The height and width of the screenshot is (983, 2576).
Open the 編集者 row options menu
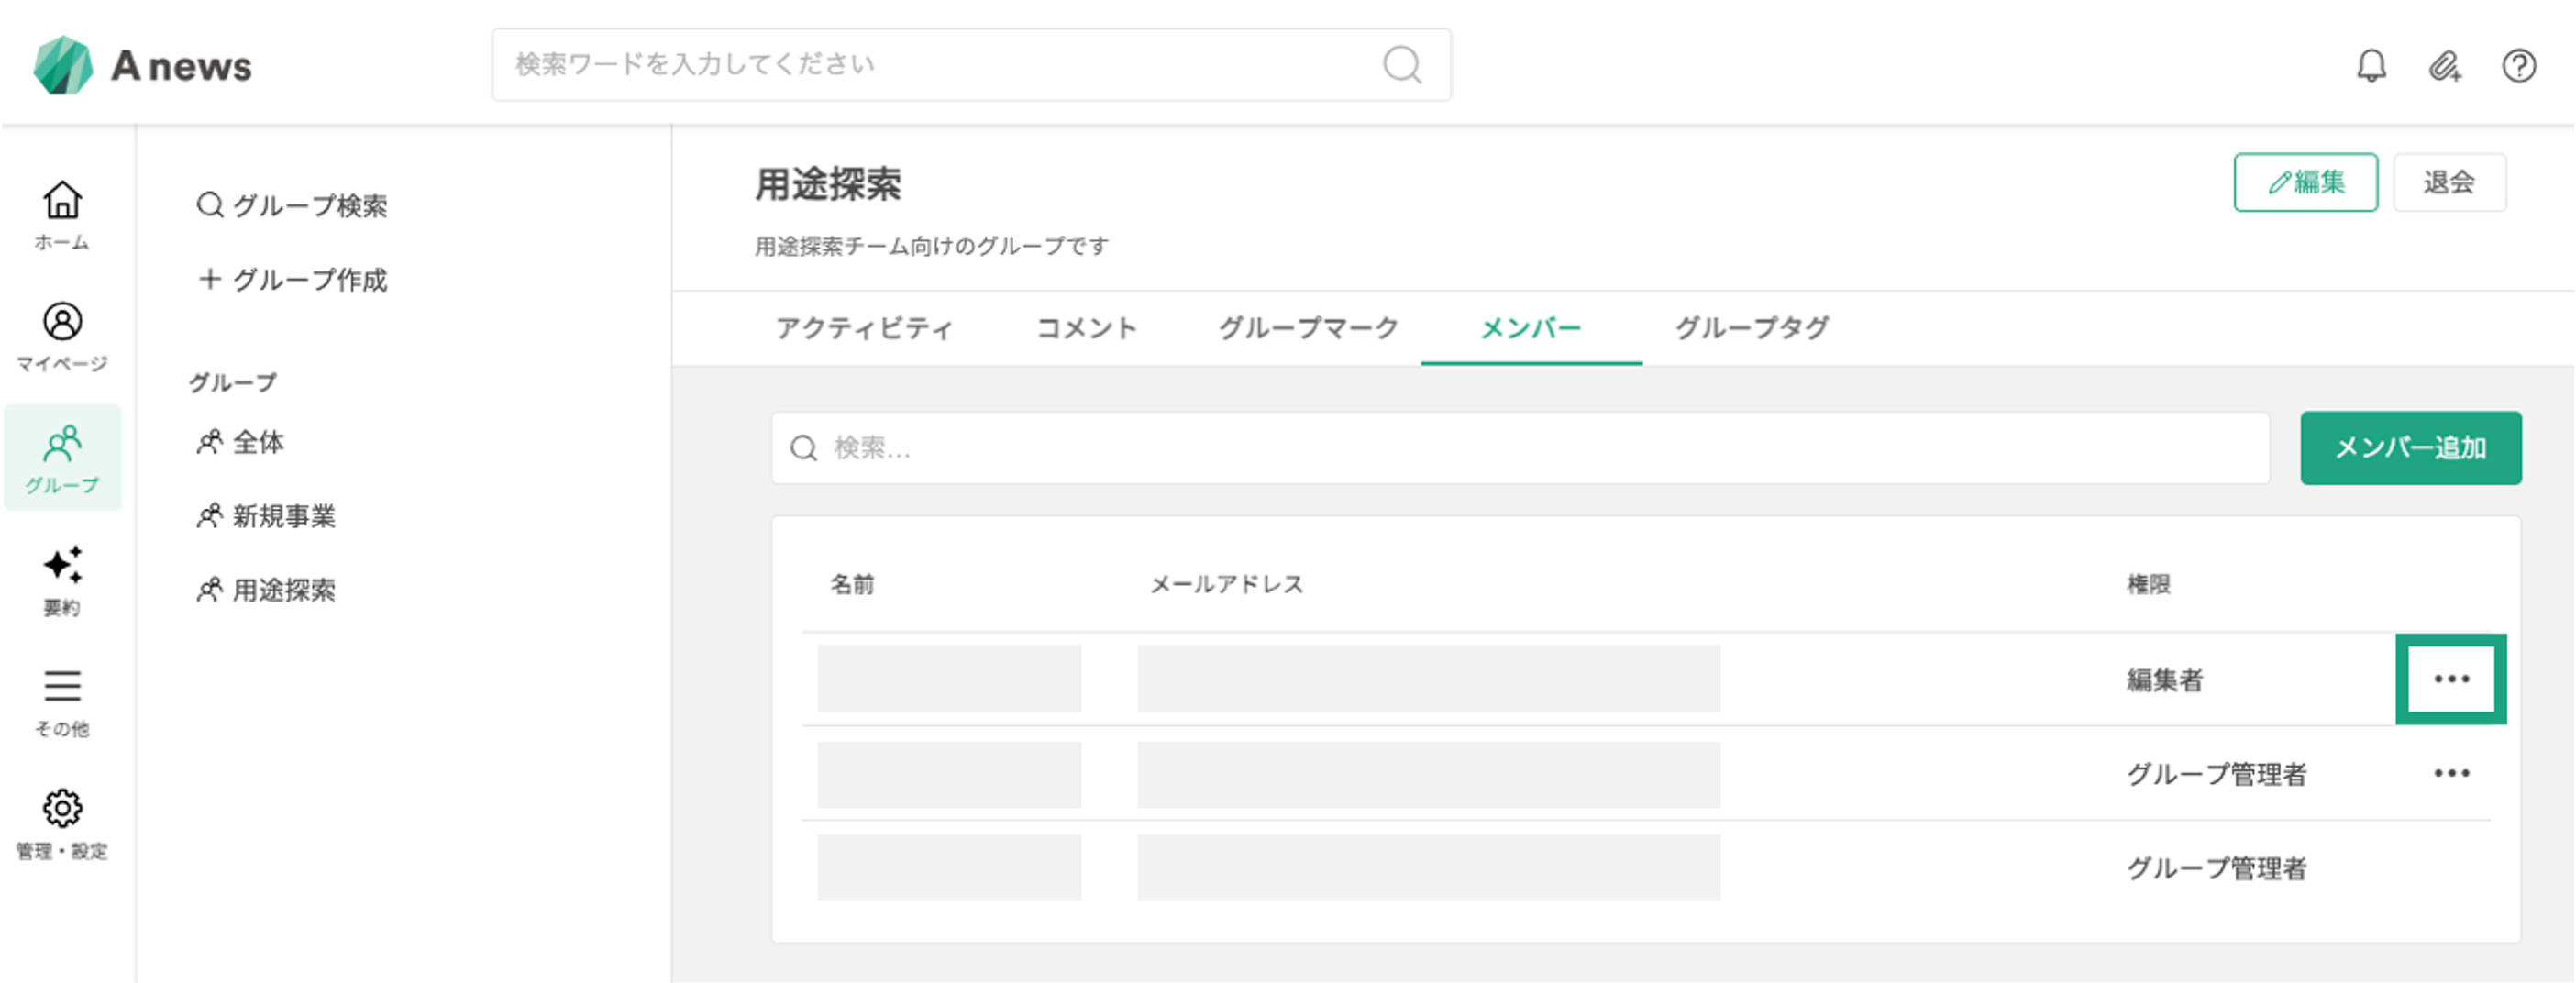[x=2451, y=679]
